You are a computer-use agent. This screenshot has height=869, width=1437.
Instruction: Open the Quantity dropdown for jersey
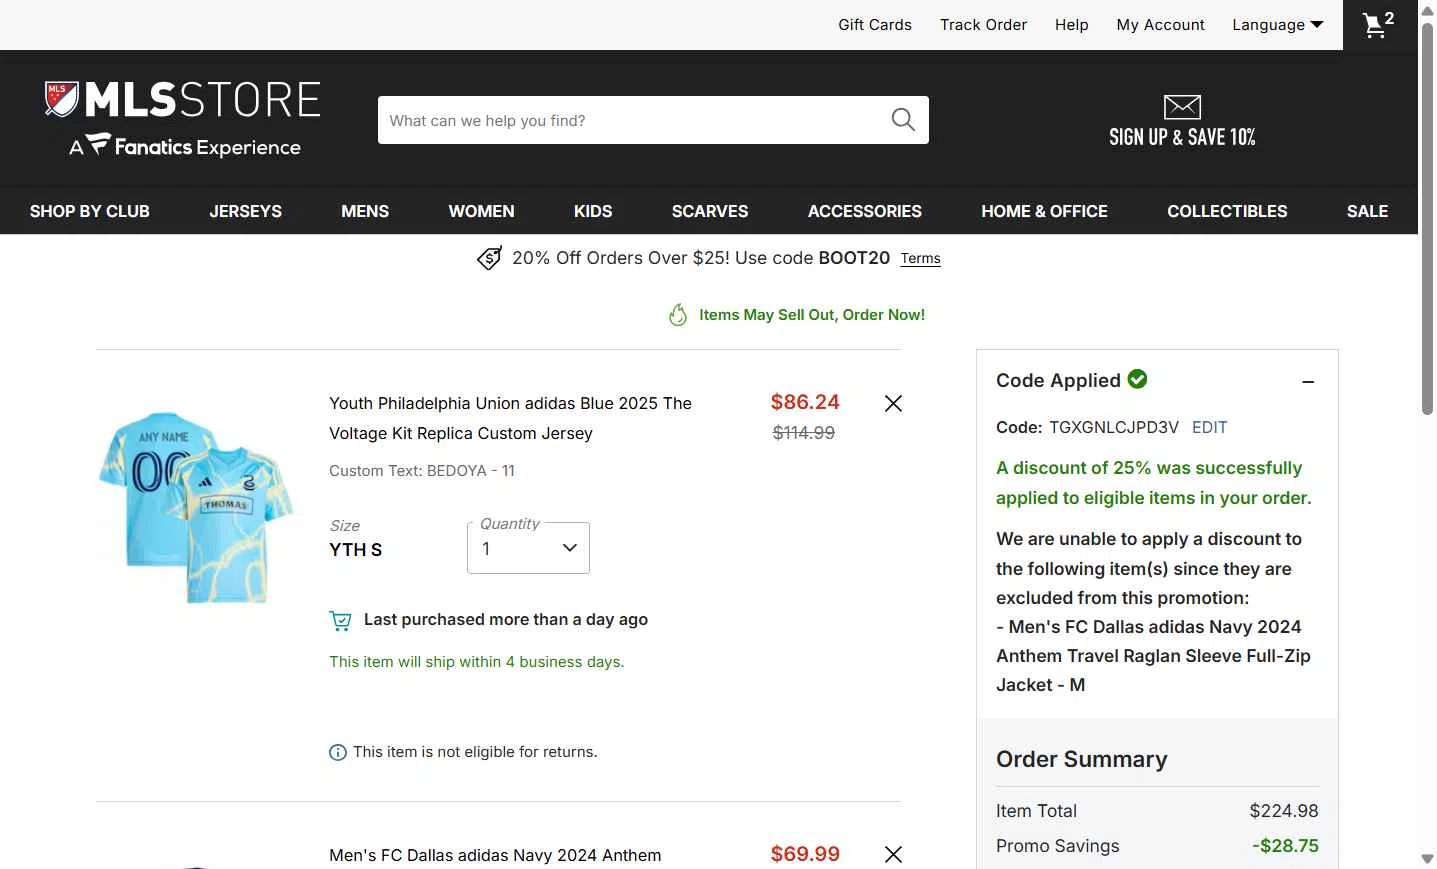click(528, 548)
